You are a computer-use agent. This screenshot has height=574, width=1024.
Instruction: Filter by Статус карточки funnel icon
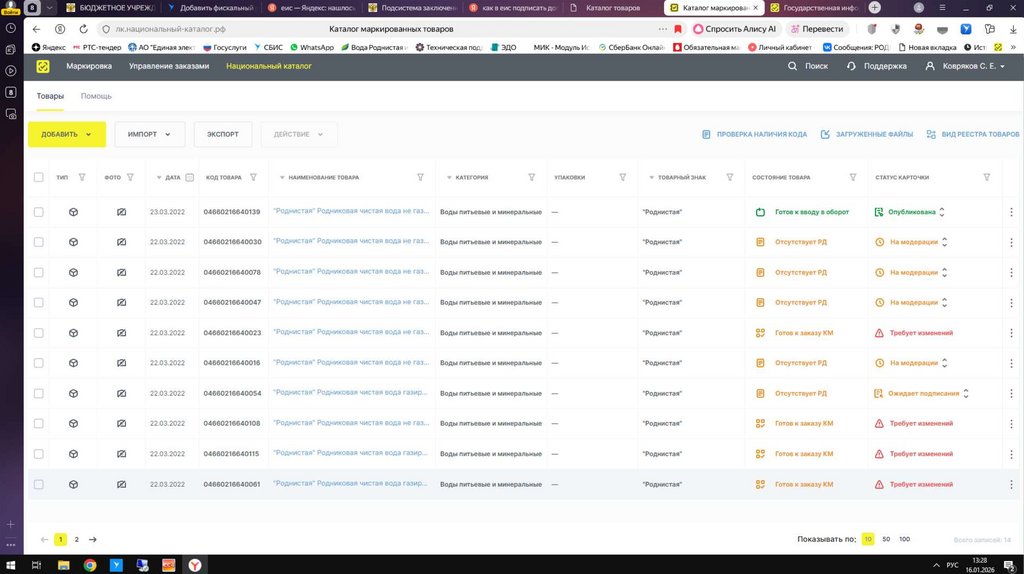987,177
